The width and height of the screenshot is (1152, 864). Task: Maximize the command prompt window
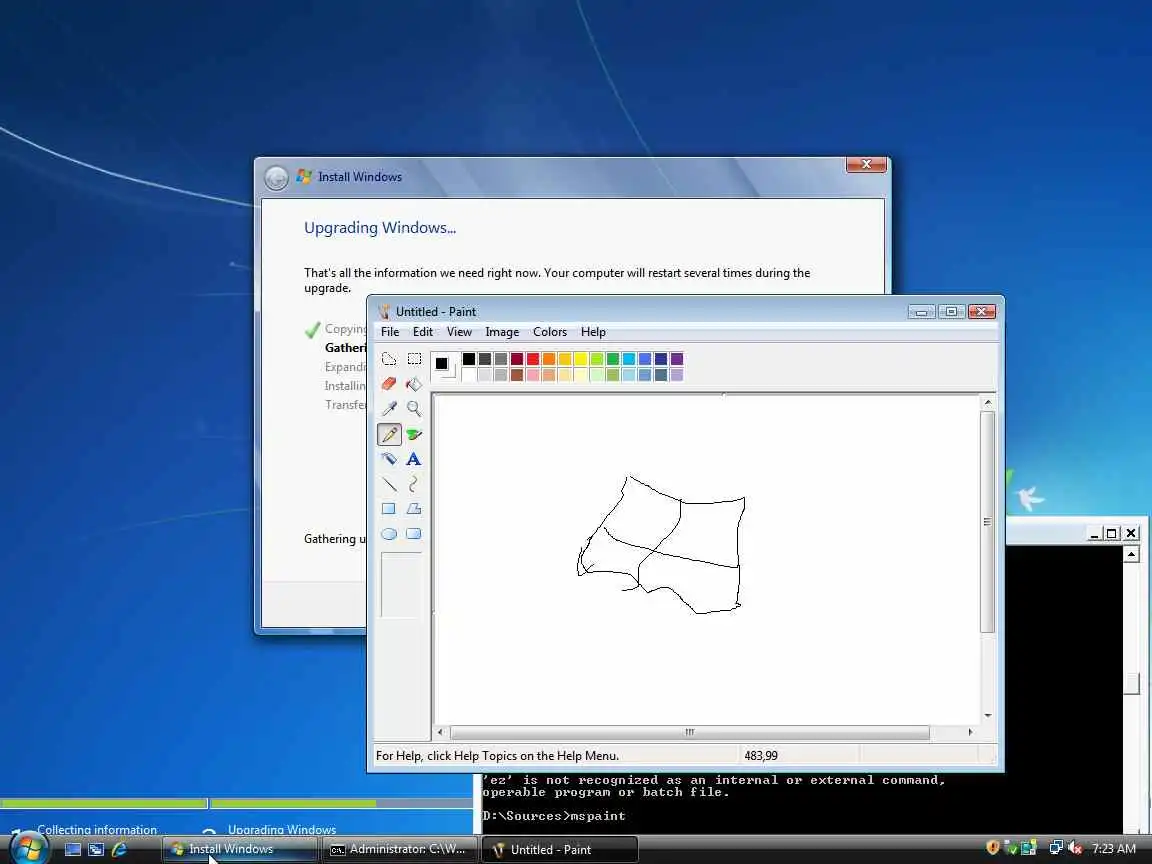coord(1112,533)
